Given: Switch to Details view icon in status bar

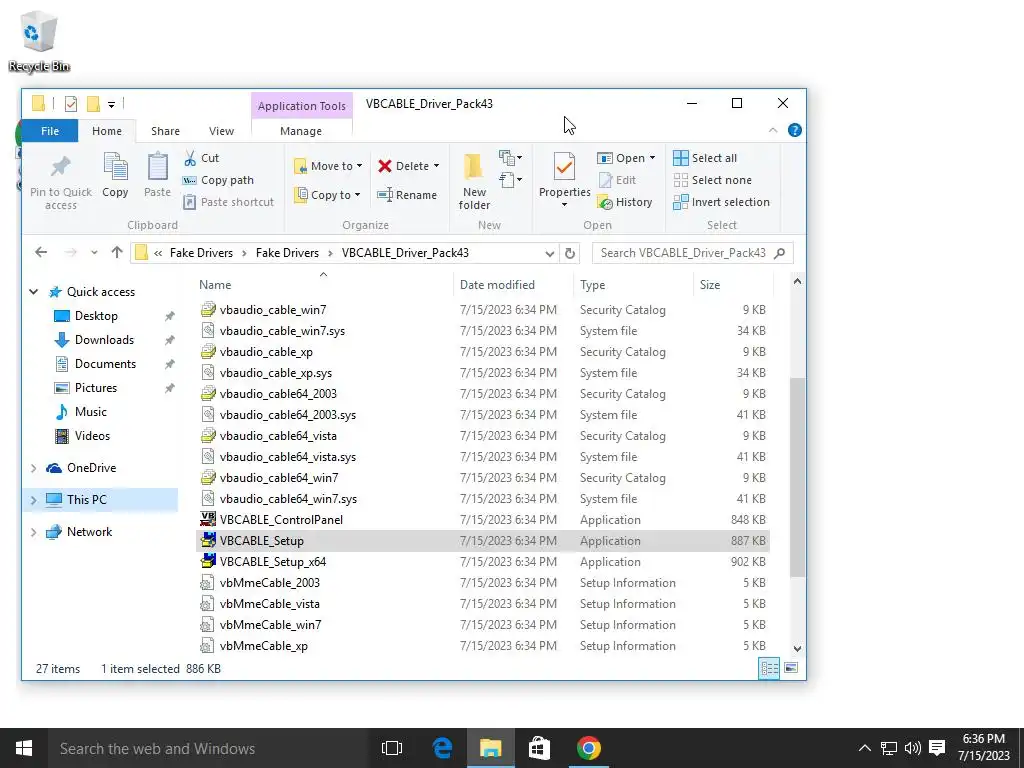Looking at the screenshot, I should (769, 668).
